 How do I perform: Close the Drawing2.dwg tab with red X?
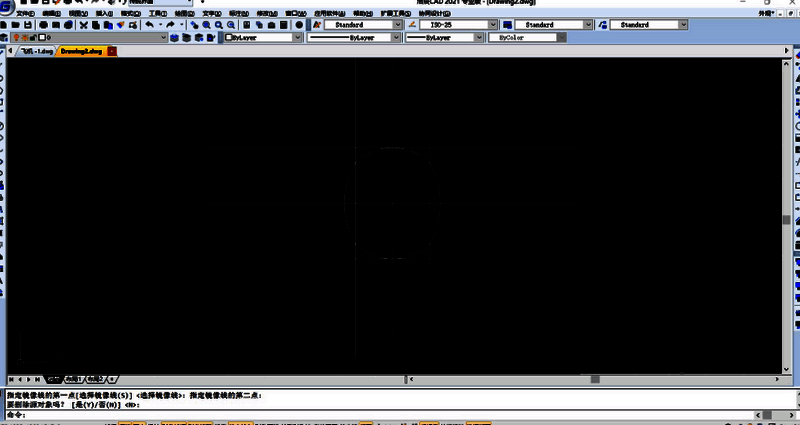(112, 50)
